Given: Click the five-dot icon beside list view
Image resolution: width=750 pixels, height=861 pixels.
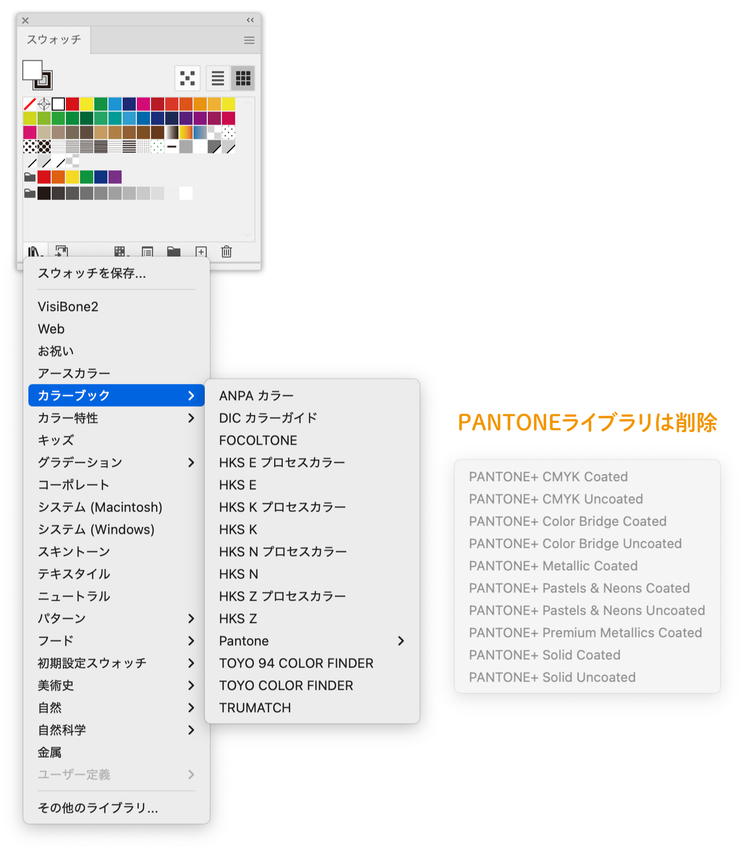Looking at the screenshot, I should pos(188,78).
